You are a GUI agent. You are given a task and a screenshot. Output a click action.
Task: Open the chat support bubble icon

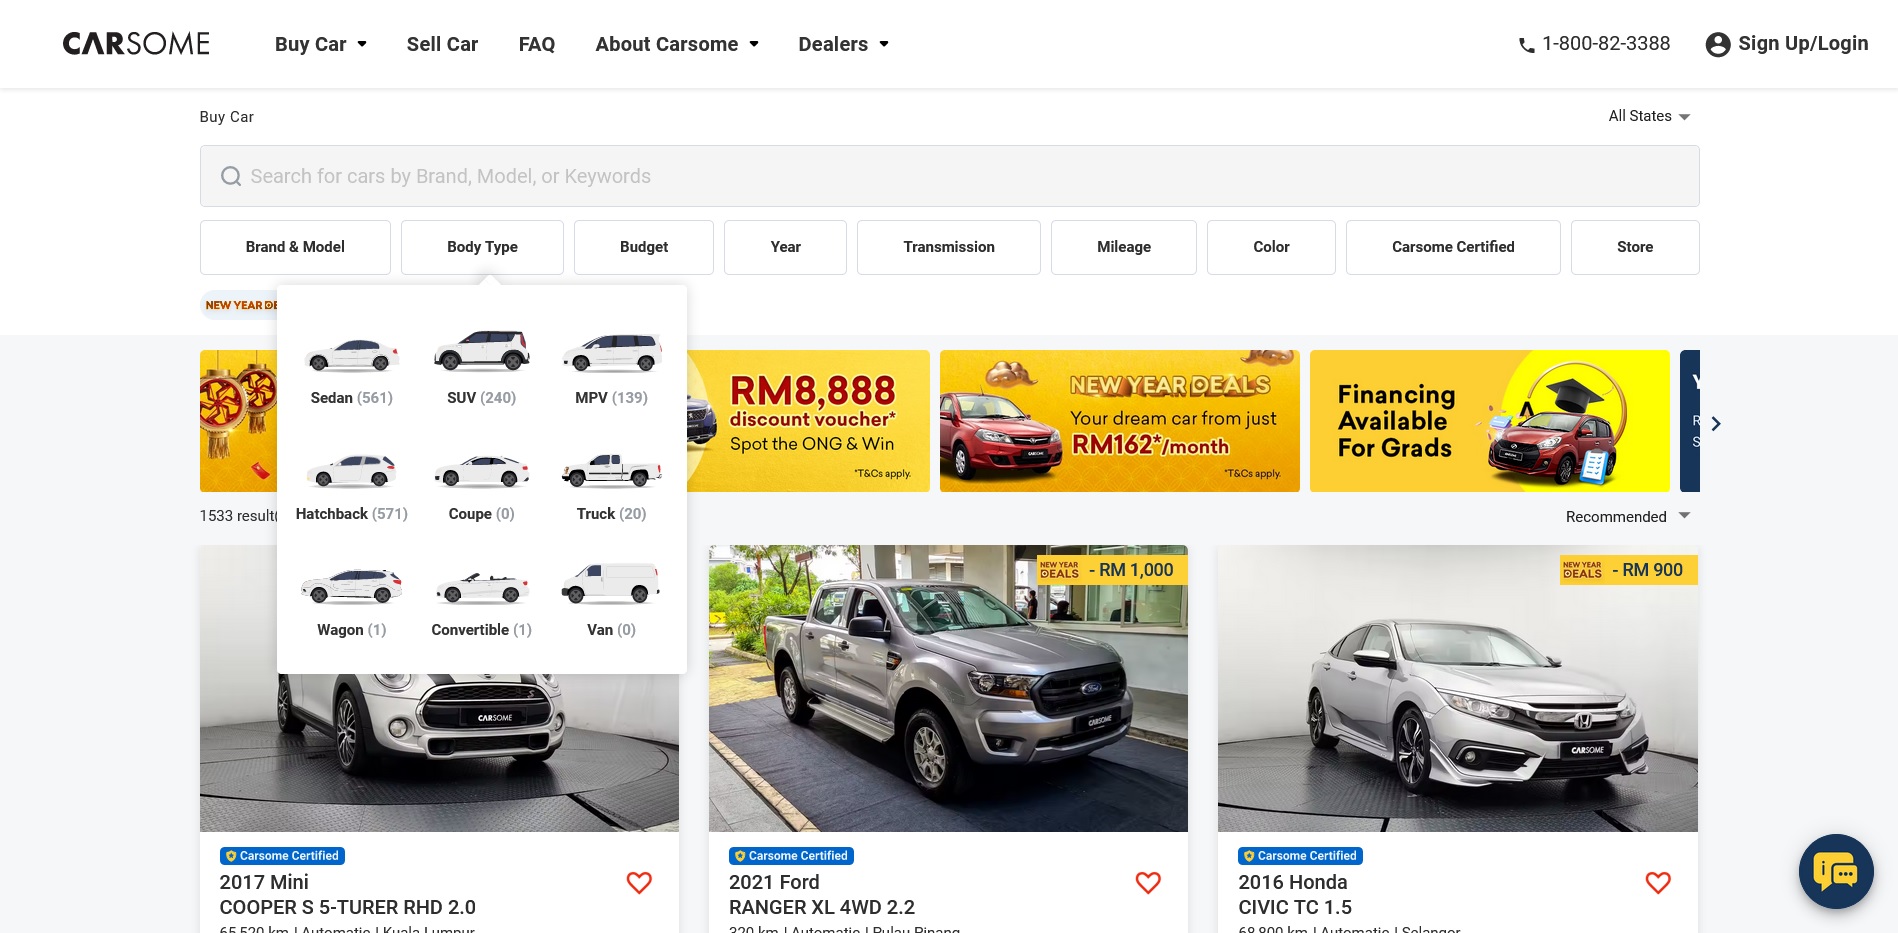pyautogui.click(x=1835, y=871)
